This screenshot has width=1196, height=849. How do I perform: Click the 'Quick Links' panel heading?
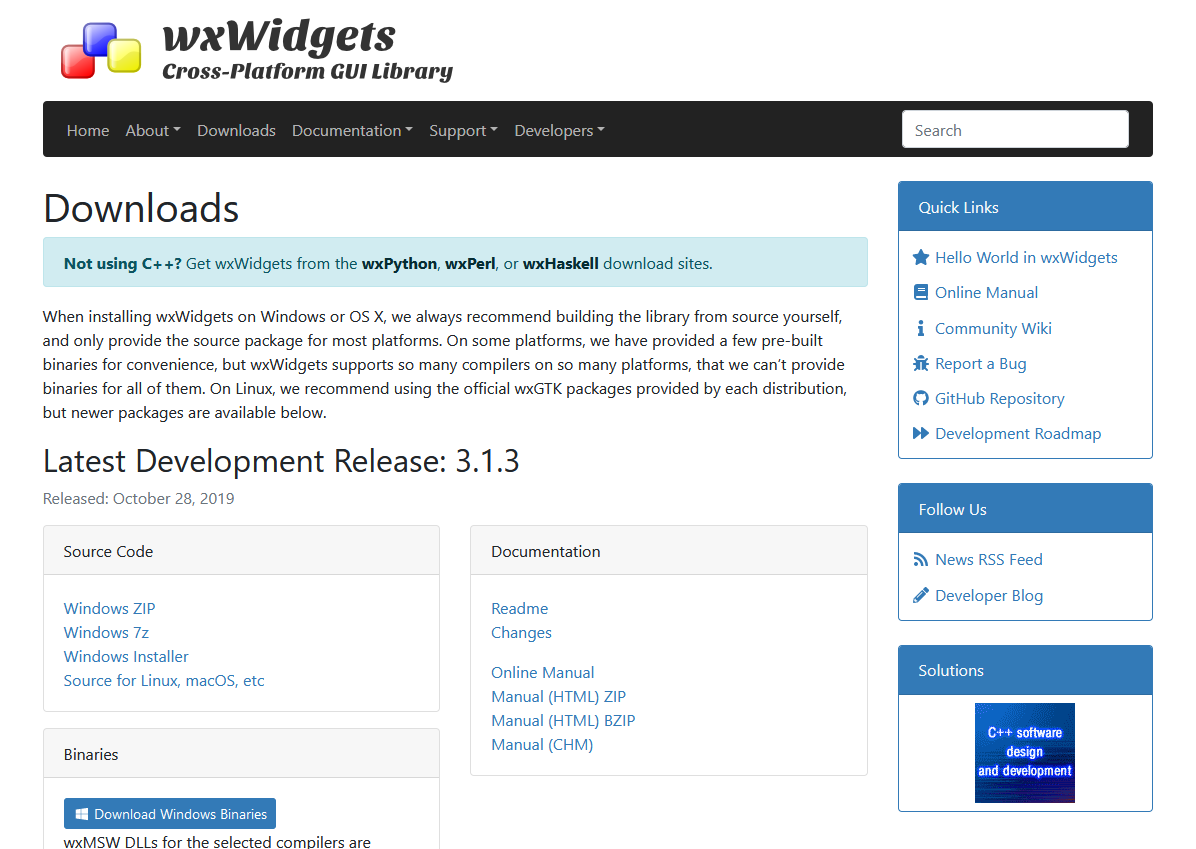(x=958, y=207)
